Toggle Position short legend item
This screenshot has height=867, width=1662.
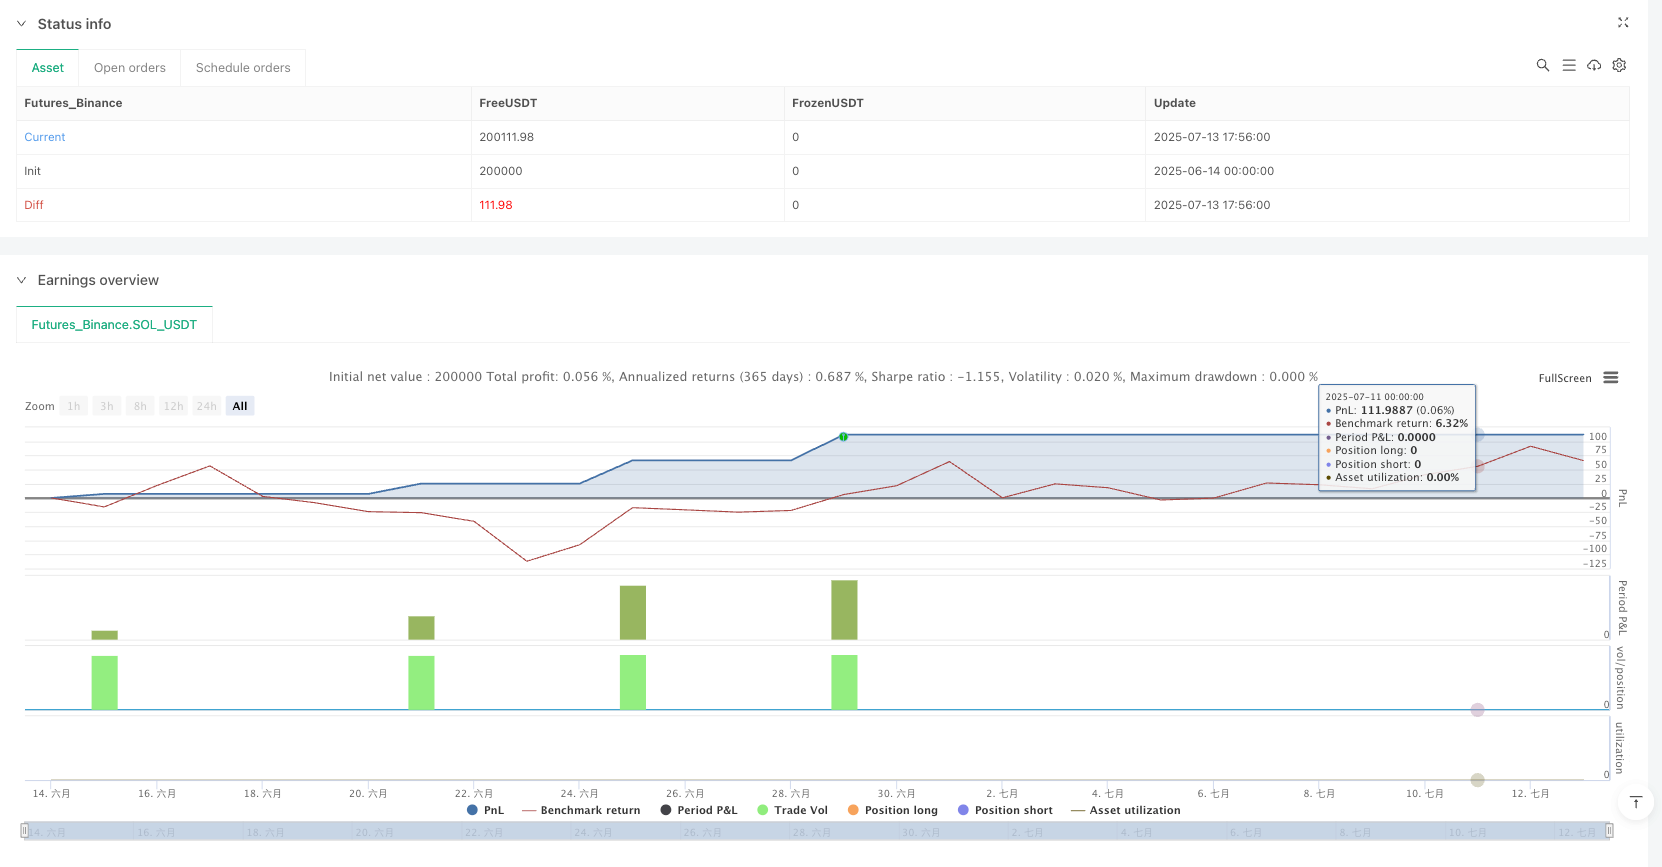coord(1005,811)
